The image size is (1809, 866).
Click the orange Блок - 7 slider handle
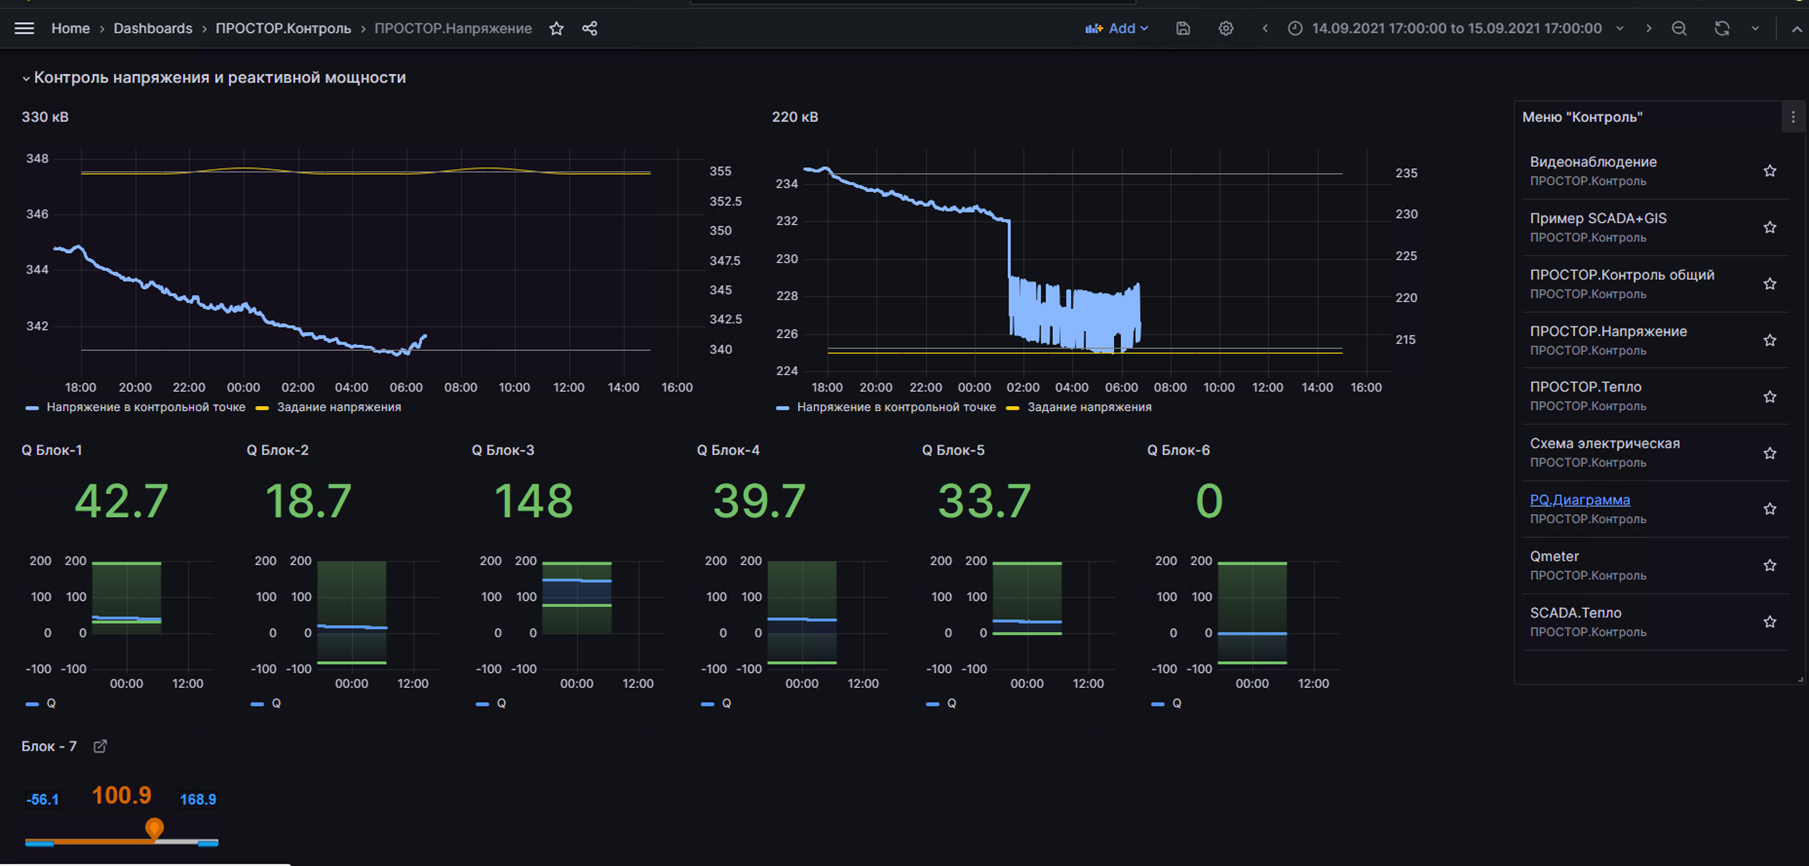[154, 828]
